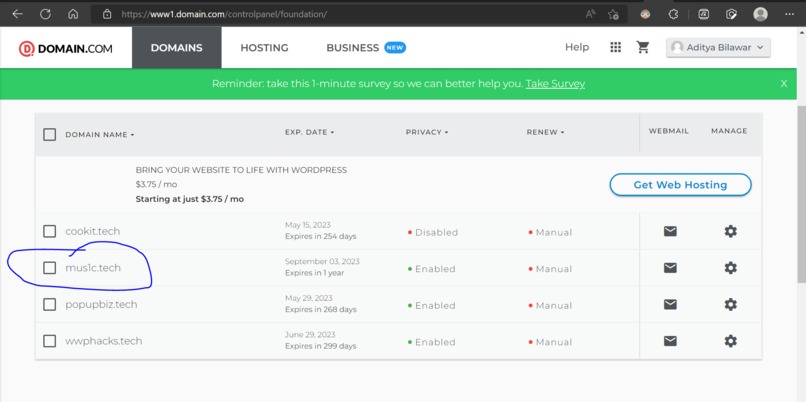Click Manual renew status for popupbiz.tech
The width and height of the screenshot is (806, 402).
point(550,305)
